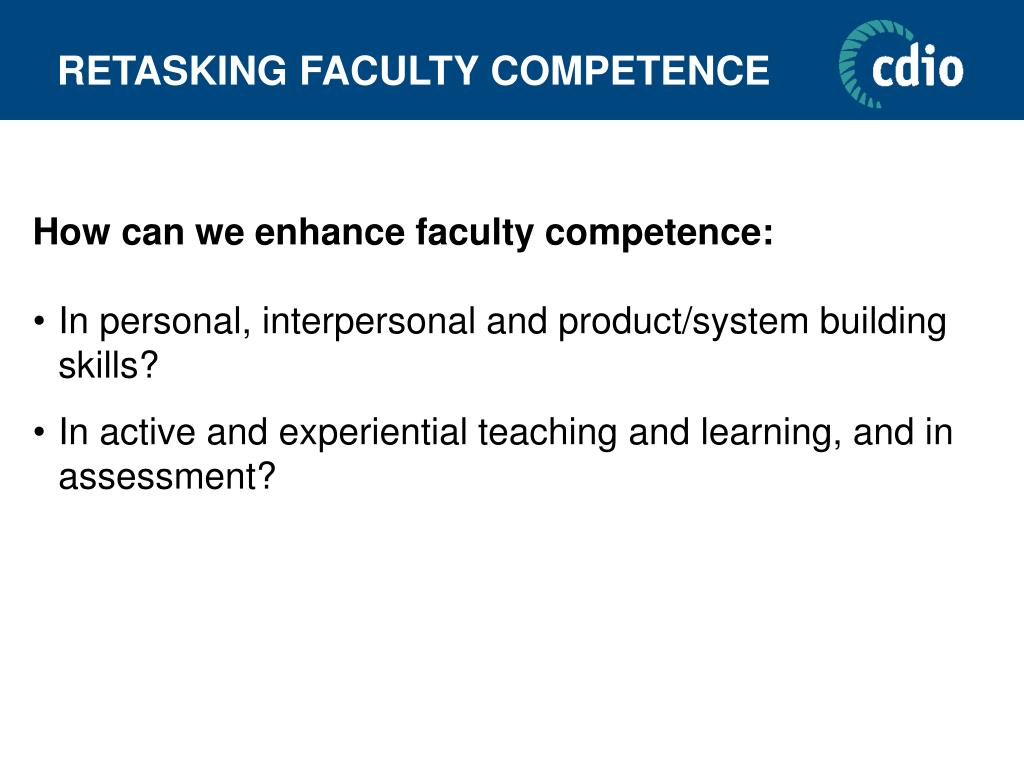
Task: Click the word "FACULTY" in the title bar
Action: tap(389, 70)
